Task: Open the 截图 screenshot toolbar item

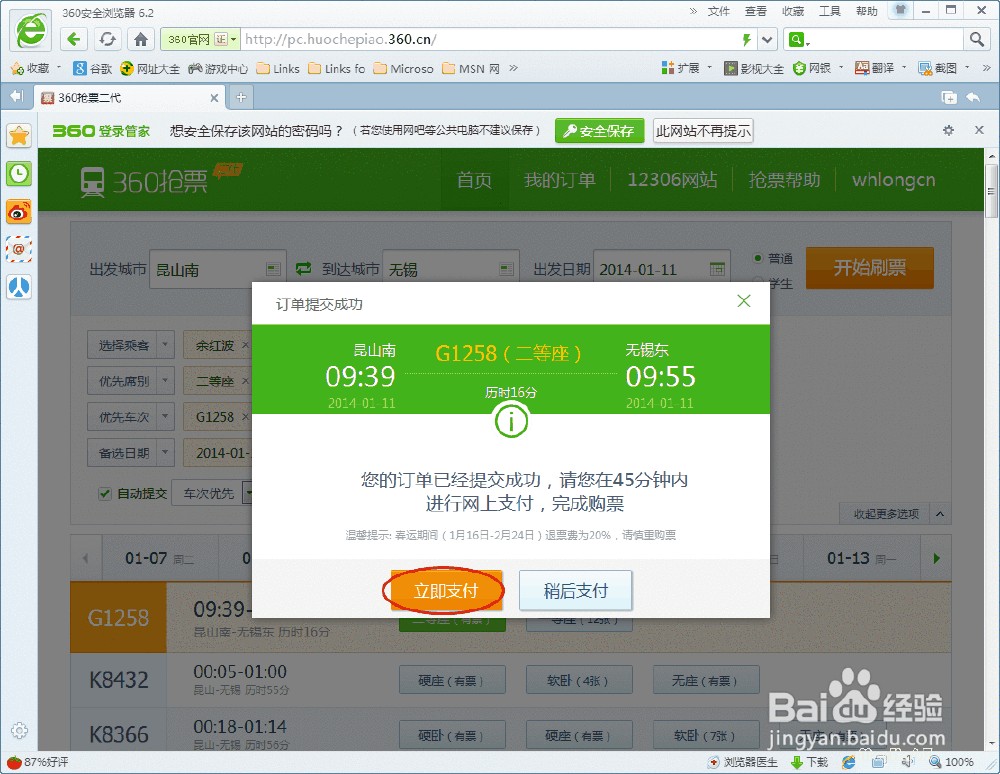Action: tap(938, 68)
